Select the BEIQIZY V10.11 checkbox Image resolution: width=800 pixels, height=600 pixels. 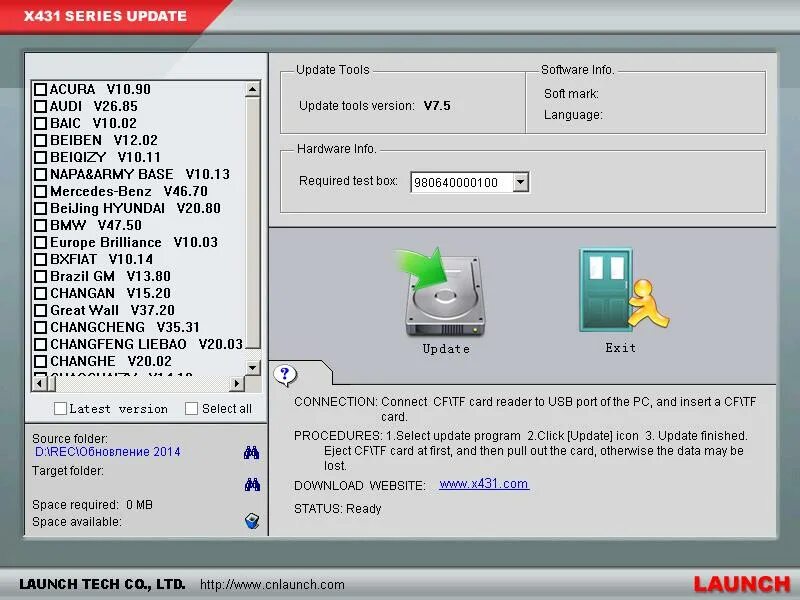point(40,157)
